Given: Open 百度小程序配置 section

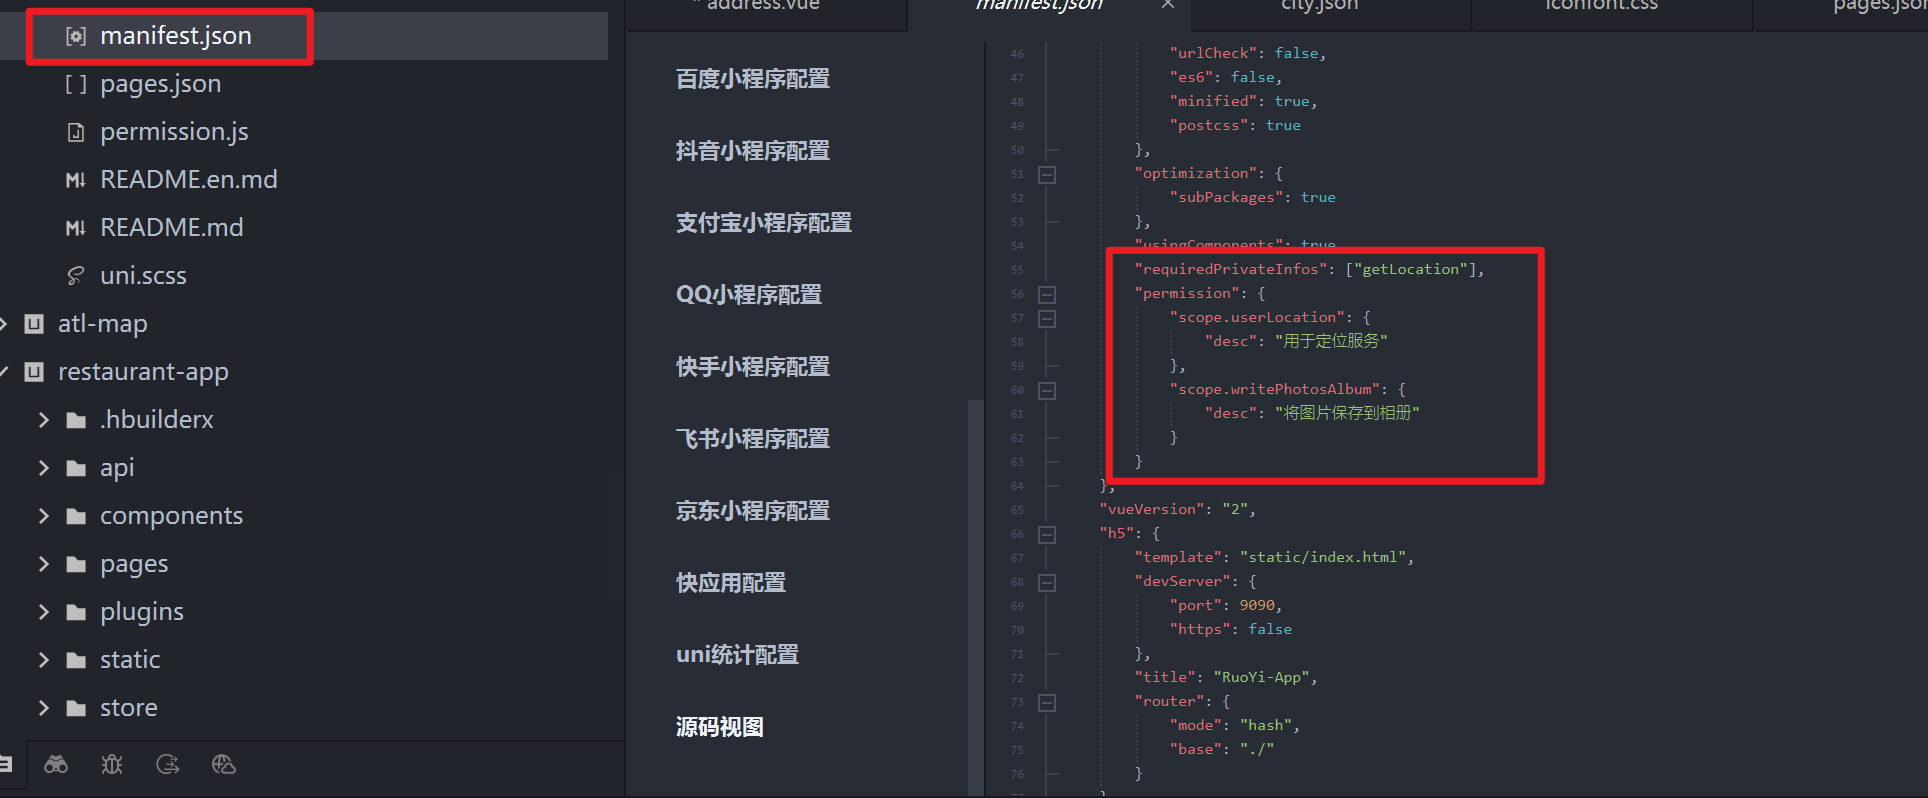Looking at the screenshot, I should point(753,79).
